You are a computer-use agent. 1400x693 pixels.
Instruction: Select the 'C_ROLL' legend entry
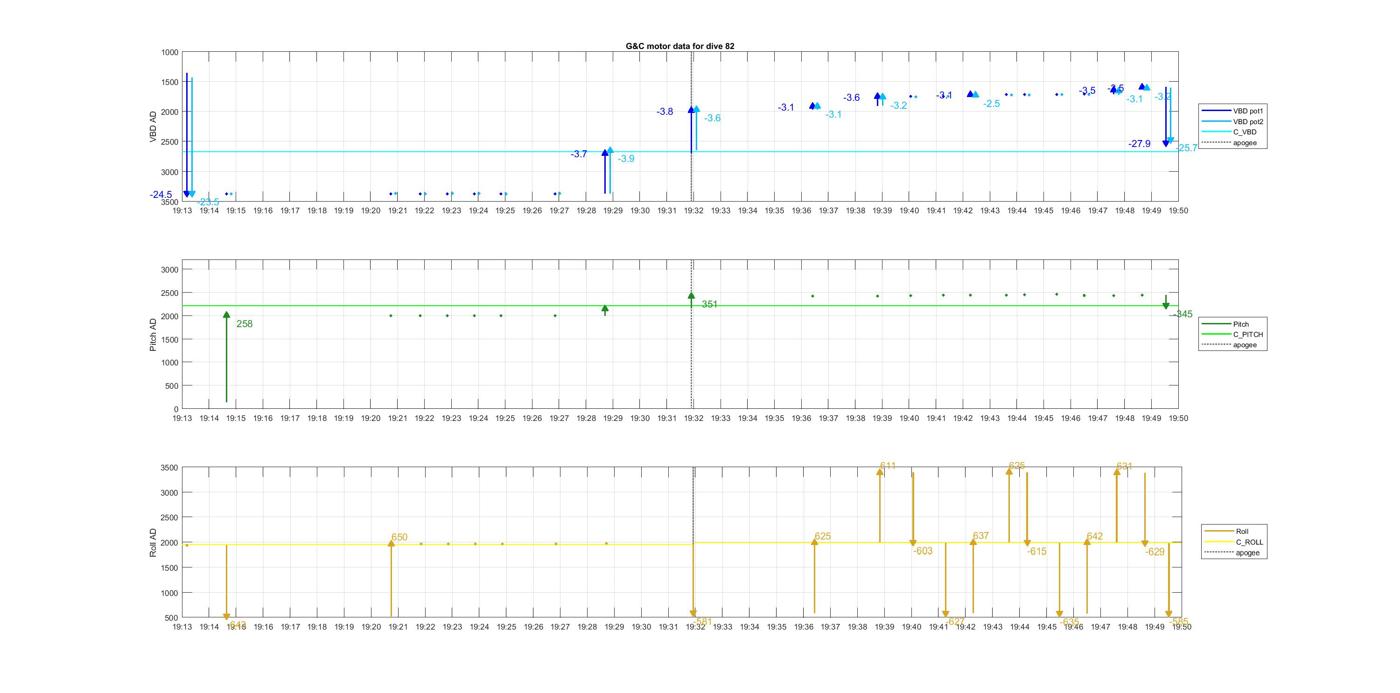(x=1235, y=542)
